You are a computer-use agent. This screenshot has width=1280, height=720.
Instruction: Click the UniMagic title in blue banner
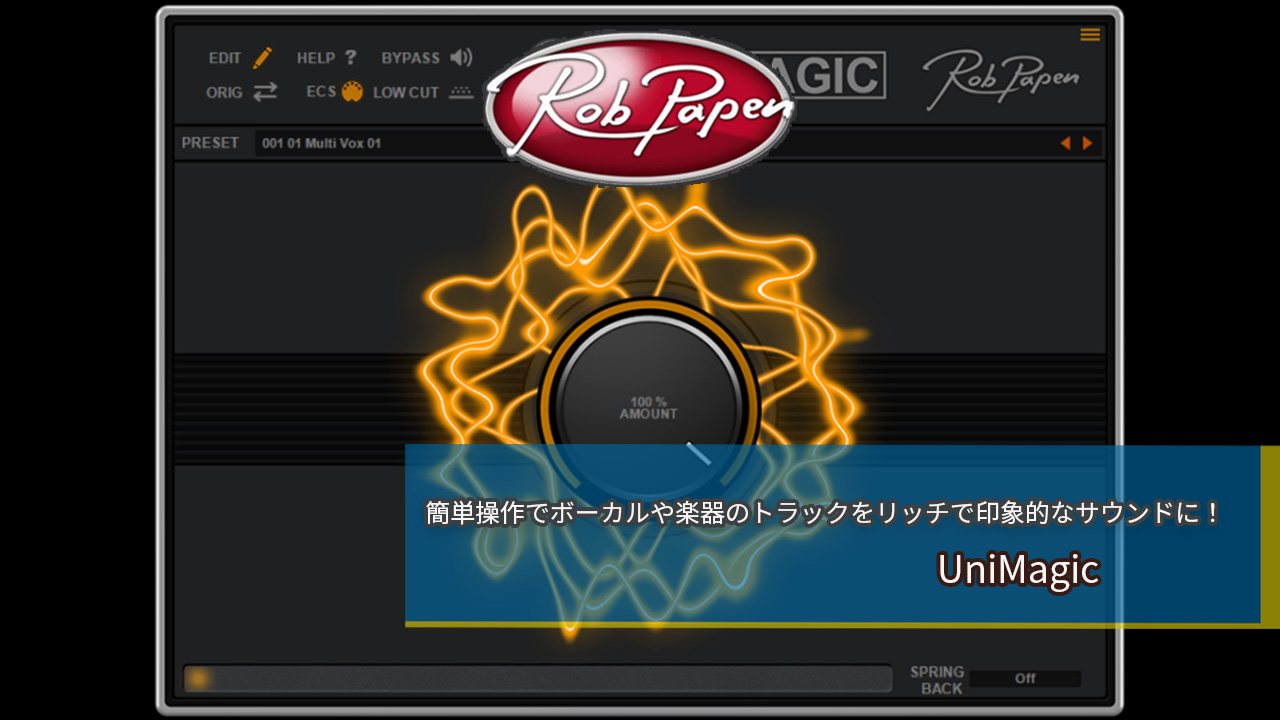click(x=1018, y=570)
